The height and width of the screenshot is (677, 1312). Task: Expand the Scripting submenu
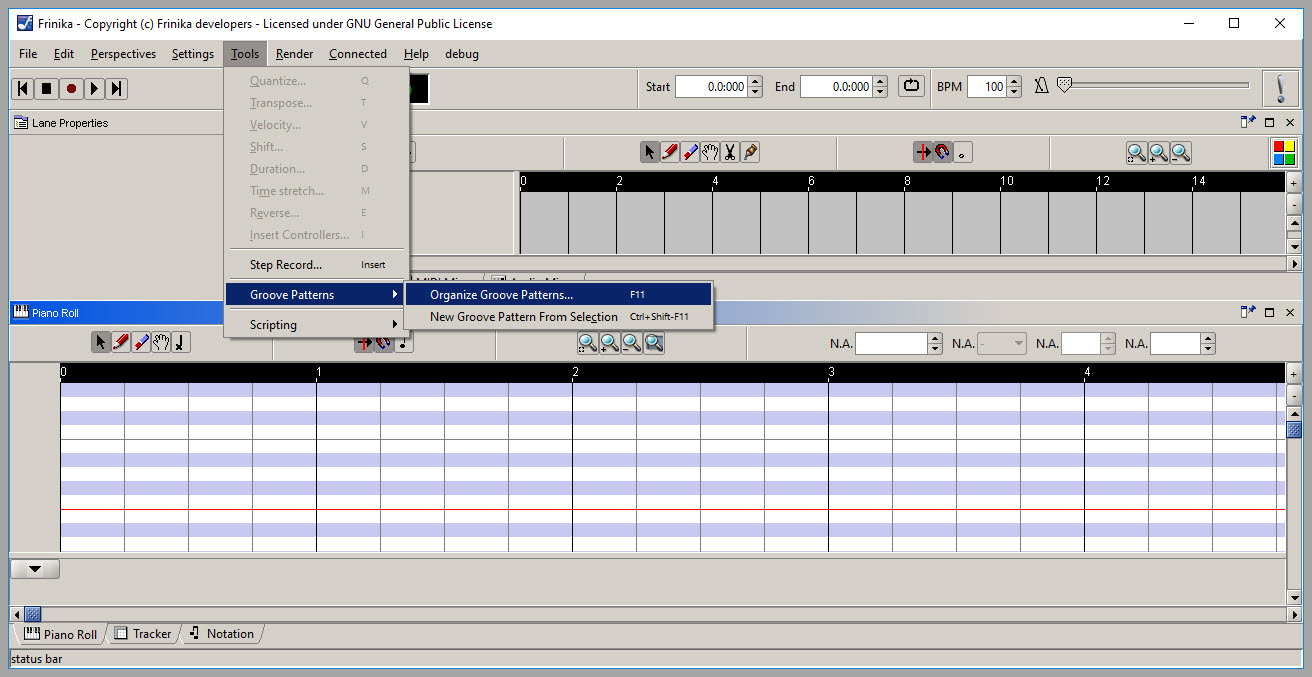tap(315, 325)
